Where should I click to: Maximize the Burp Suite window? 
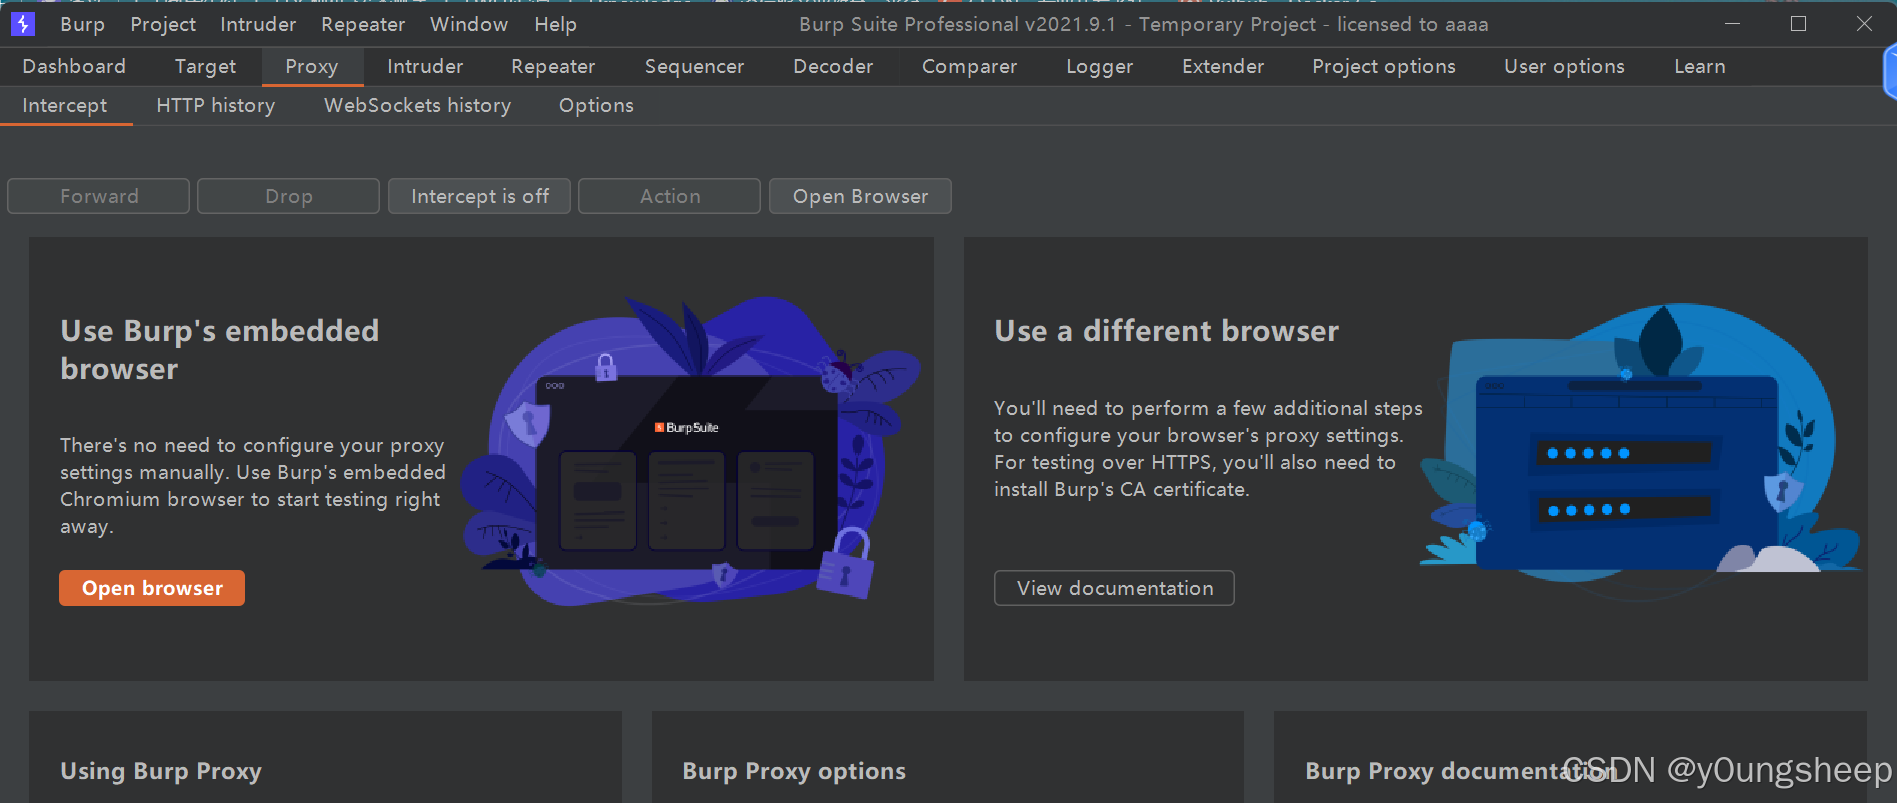coord(1798,24)
